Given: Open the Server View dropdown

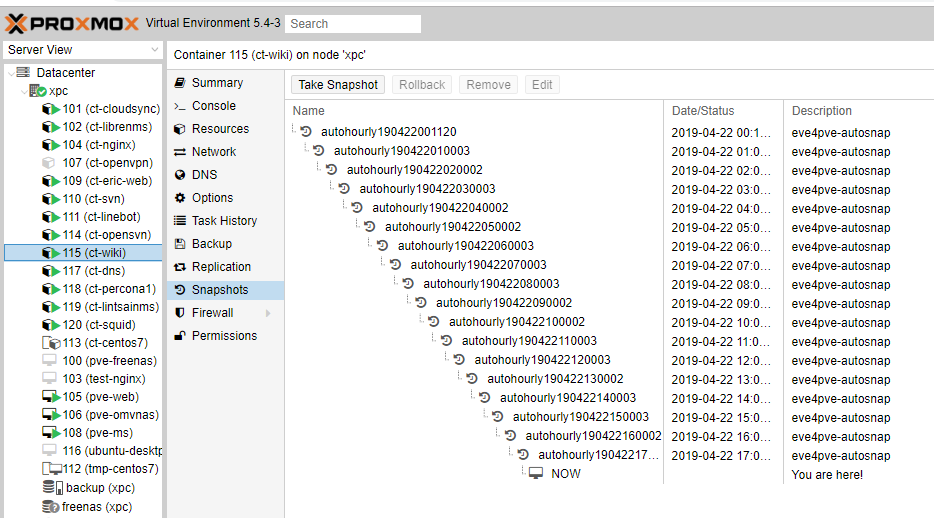Looking at the screenshot, I should pyautogui.click(x=83, y=50).
